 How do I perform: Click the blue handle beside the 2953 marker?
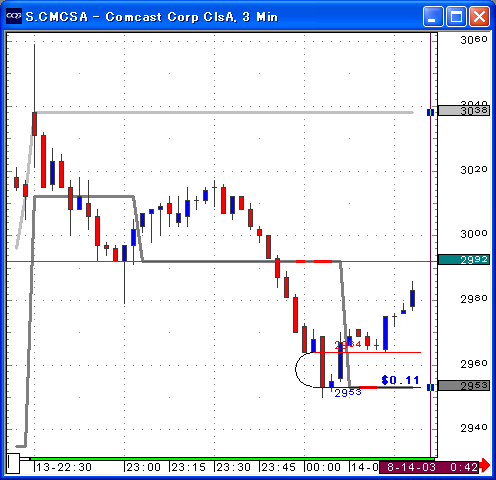(x=430, y=387)
